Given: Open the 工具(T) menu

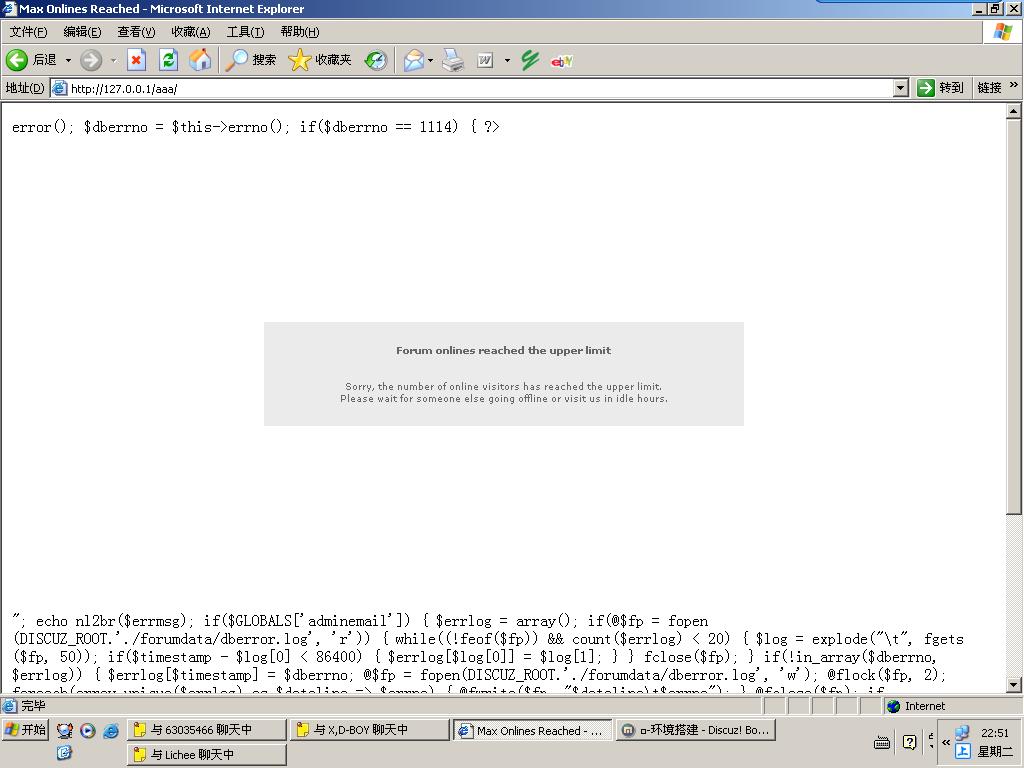Looking at the screenshot, I should click(x=245, y=32).
